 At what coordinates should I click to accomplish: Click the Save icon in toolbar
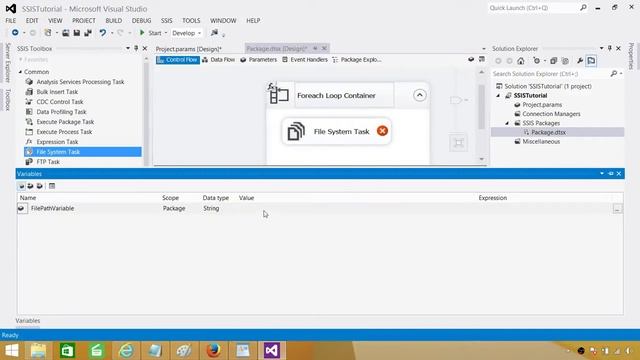point(77,33)
